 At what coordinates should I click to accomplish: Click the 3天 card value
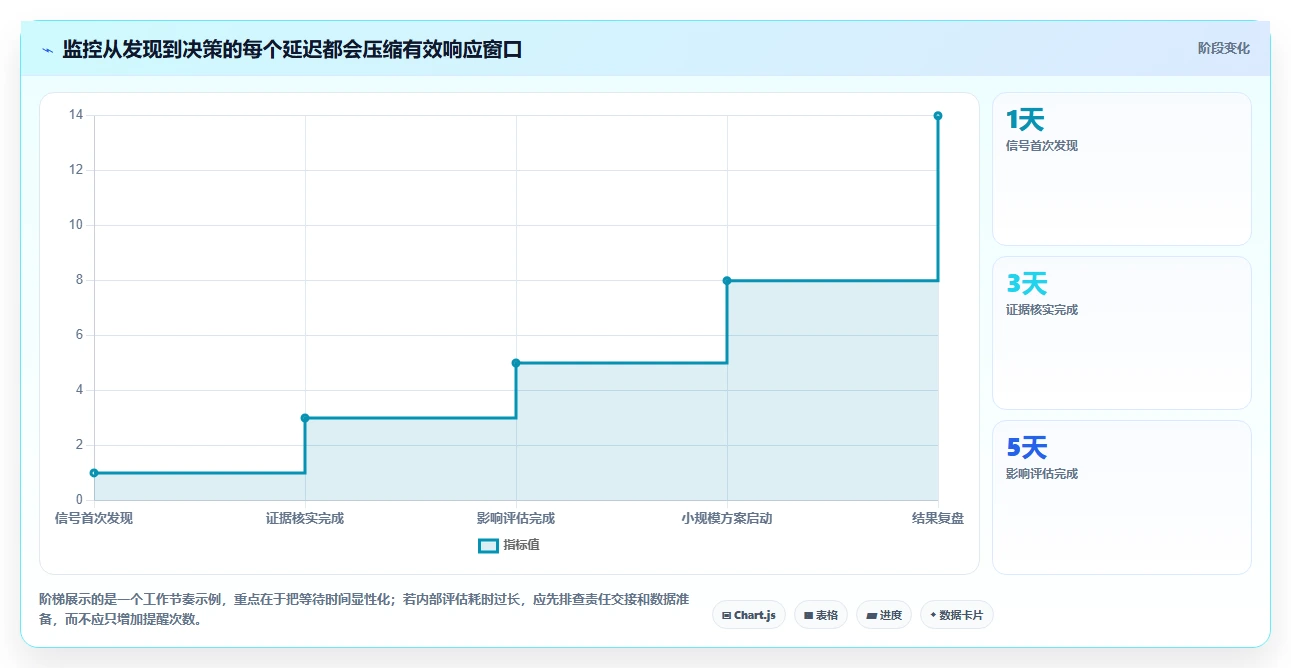1027,284
